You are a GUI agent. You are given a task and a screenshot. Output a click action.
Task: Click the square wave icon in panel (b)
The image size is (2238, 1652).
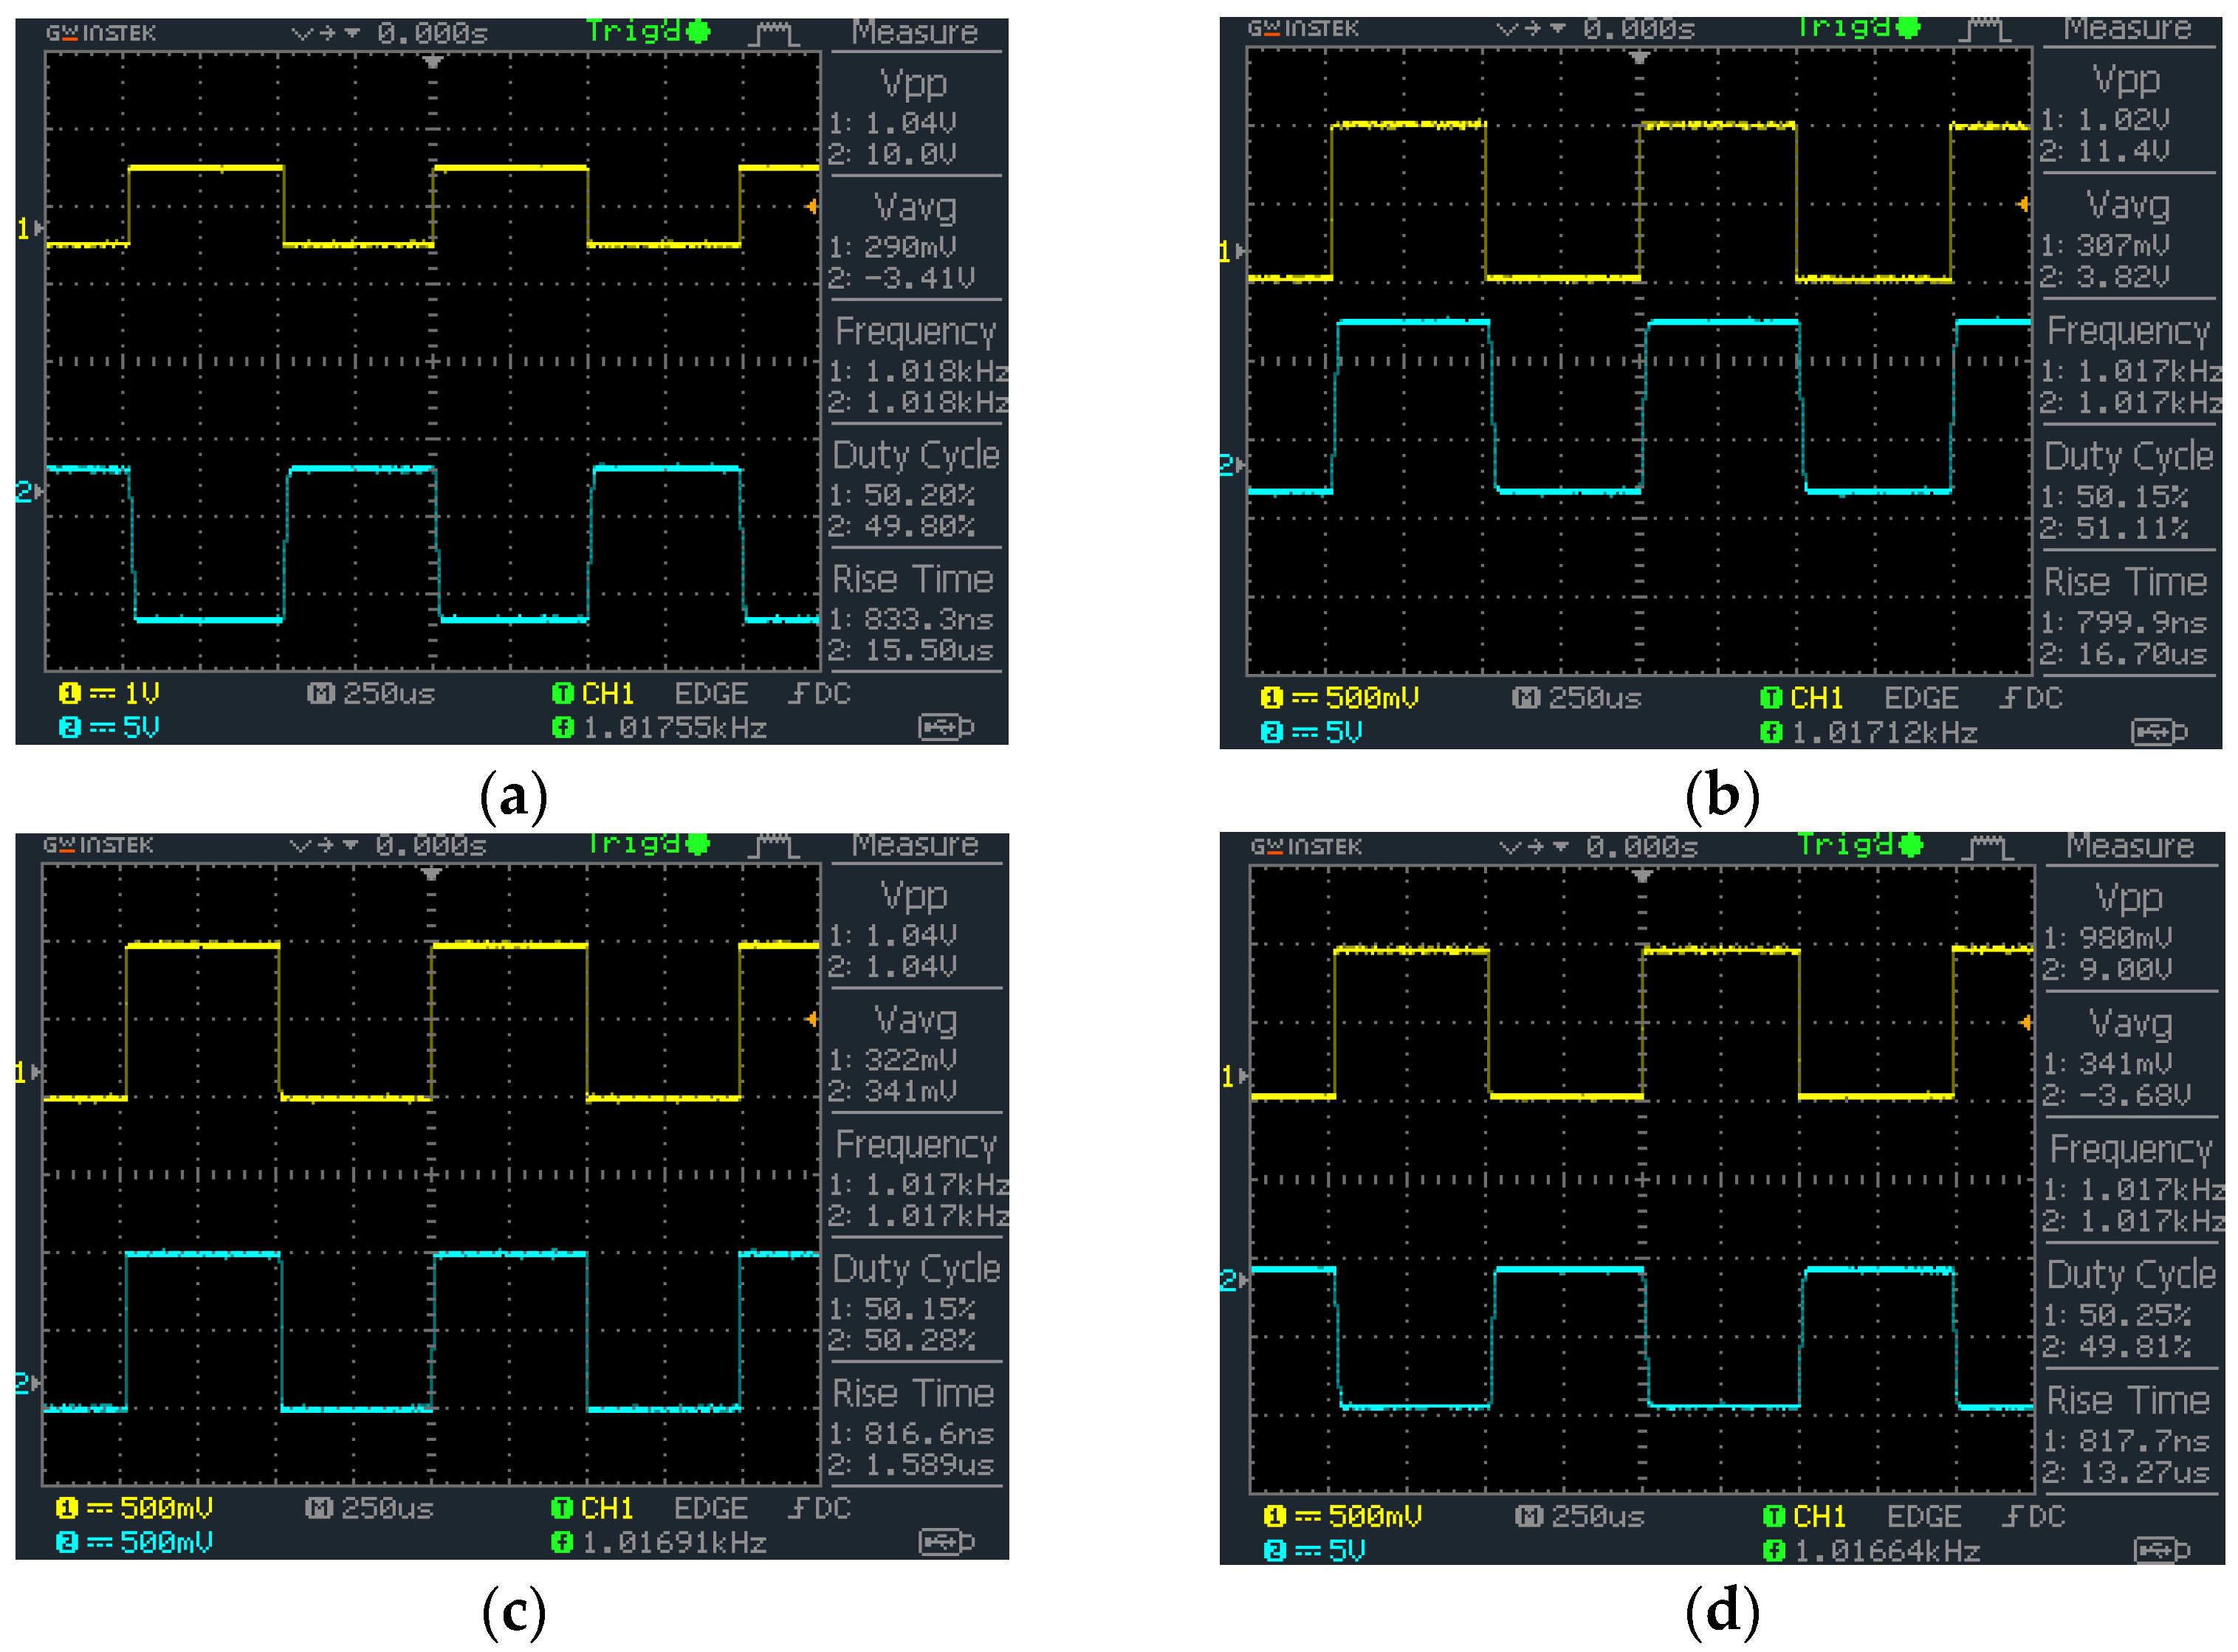click(x=1983, y=30)
